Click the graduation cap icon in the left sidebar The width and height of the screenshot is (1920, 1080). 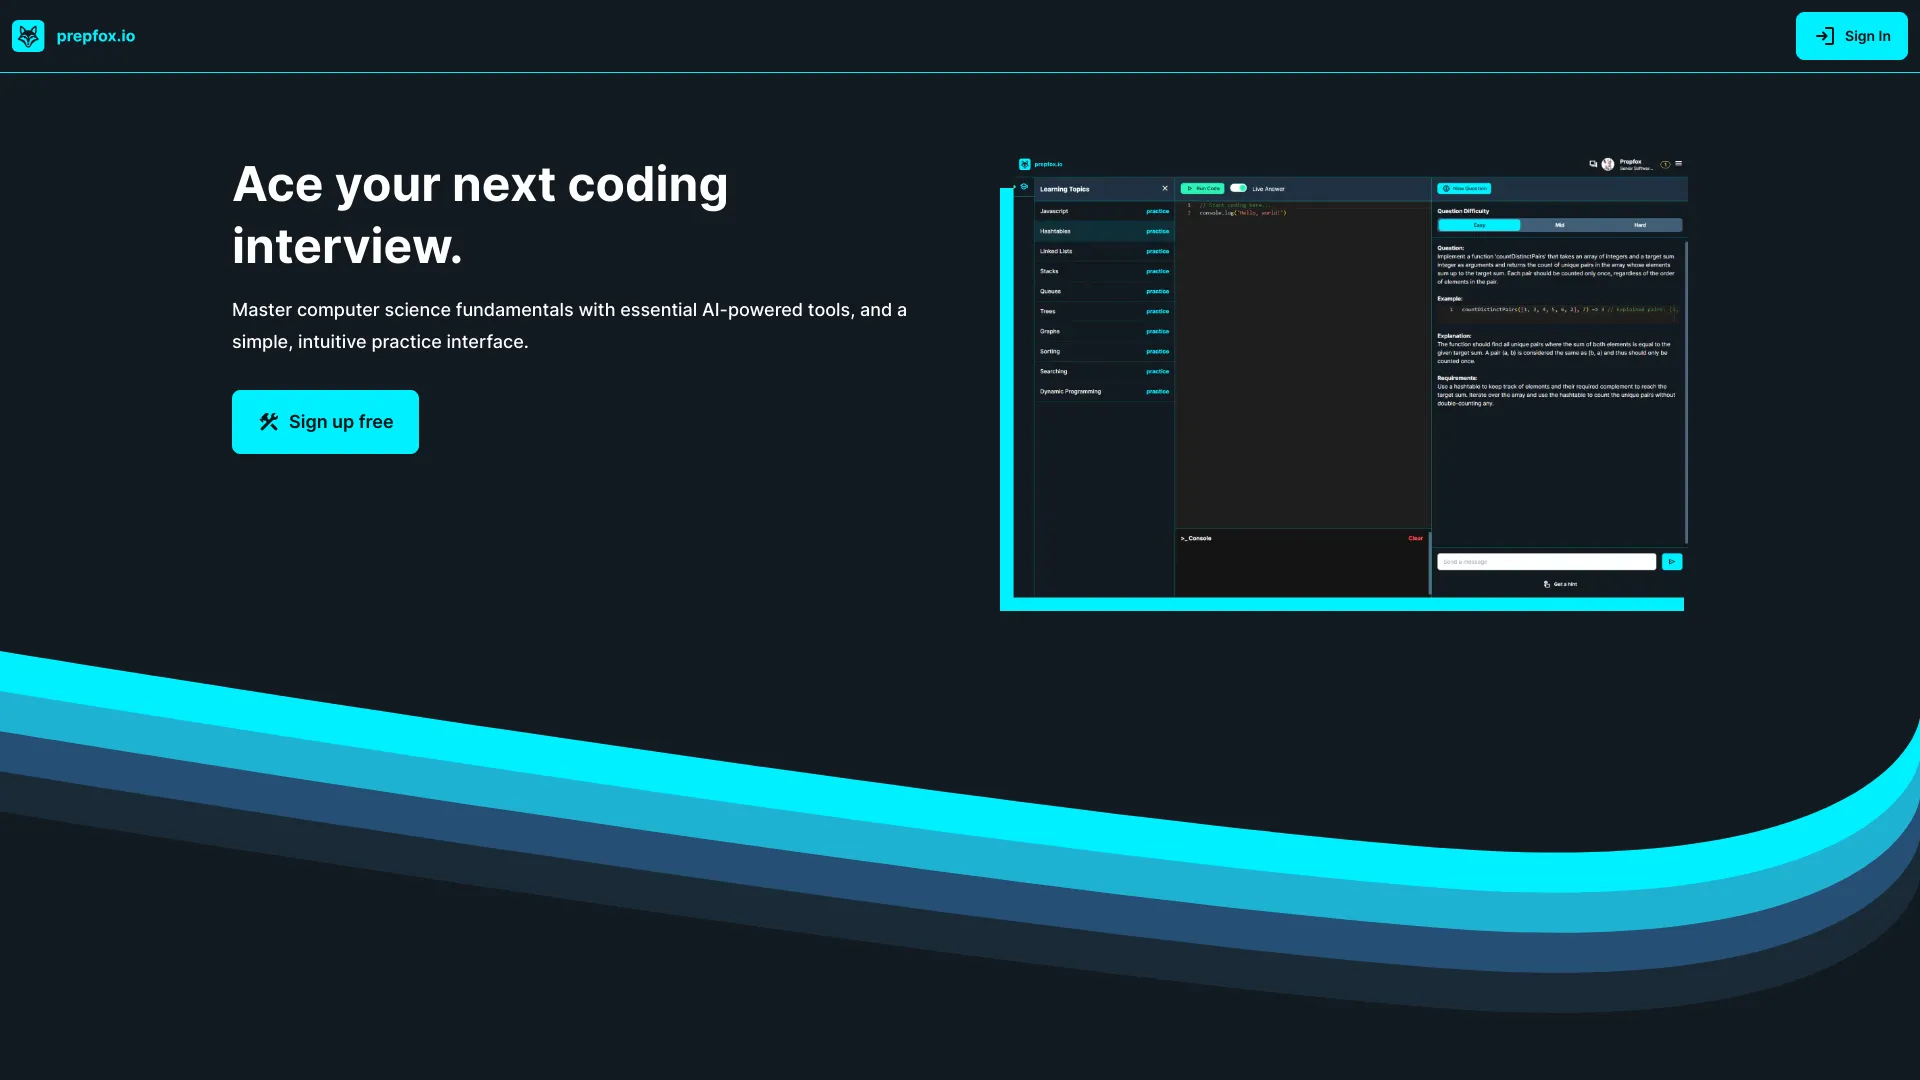point(1024,186)
